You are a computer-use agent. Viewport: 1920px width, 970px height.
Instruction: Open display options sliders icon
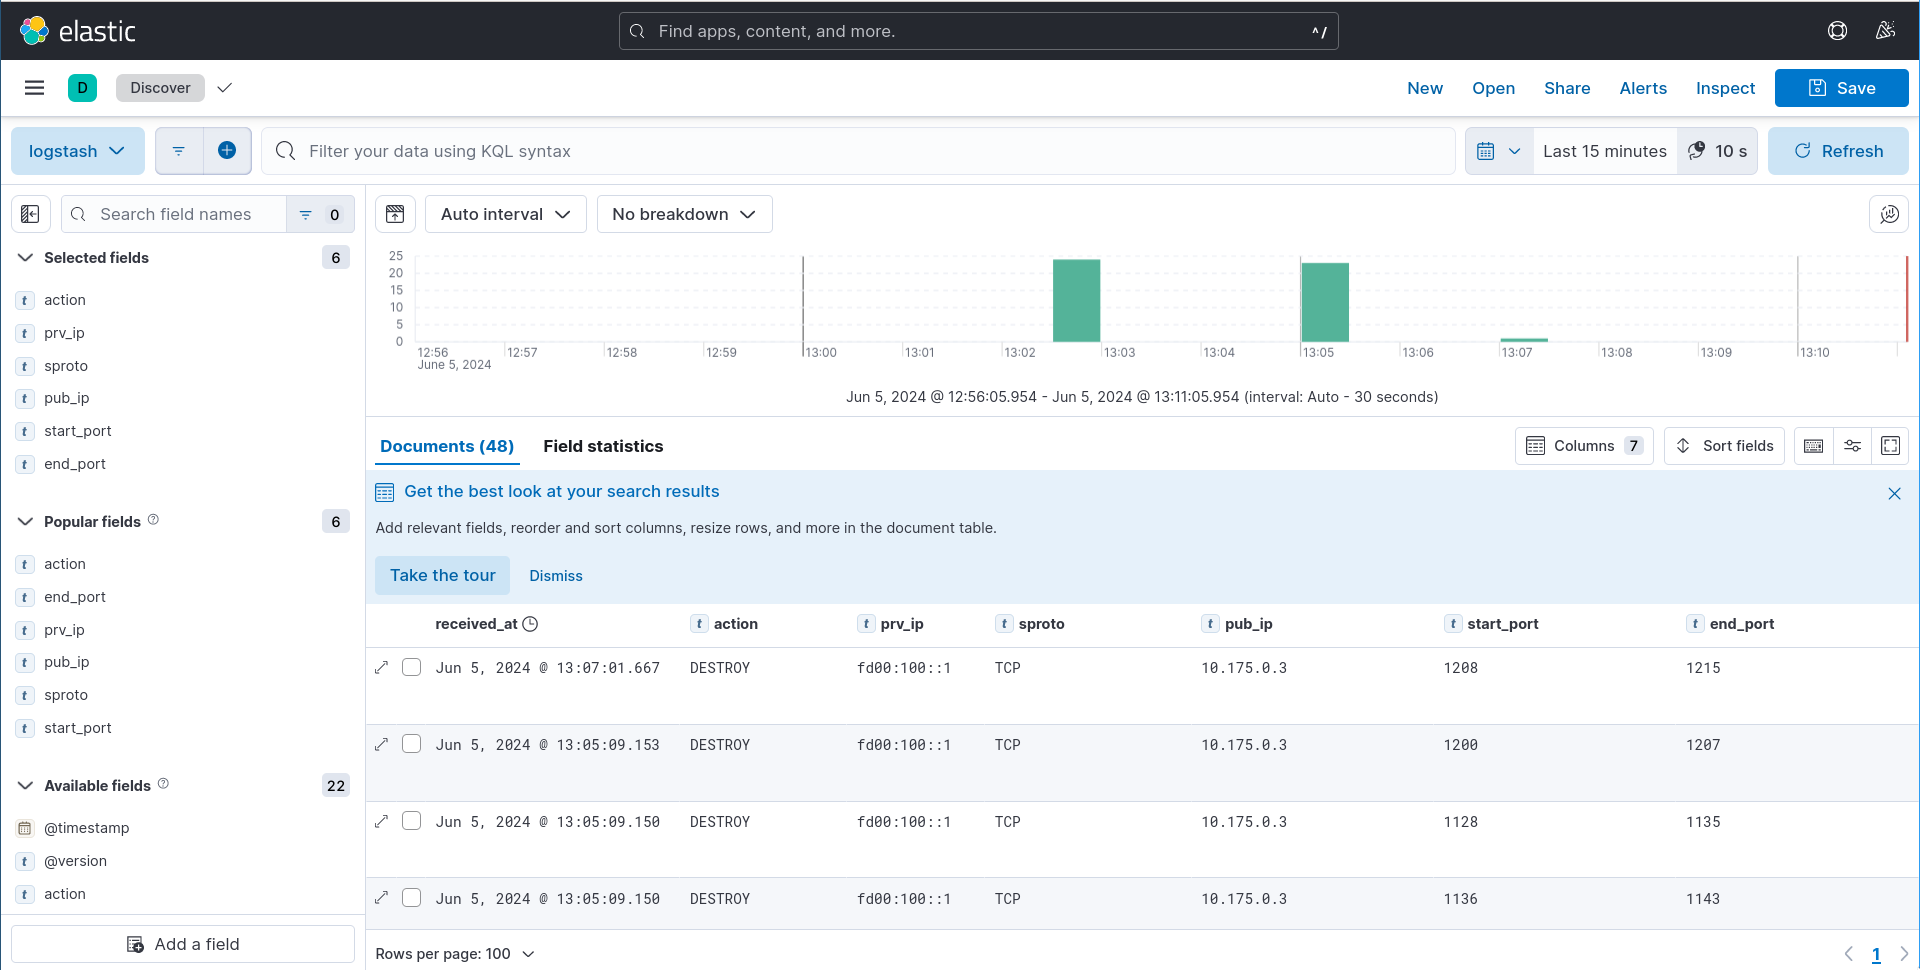(x=1852, y=446)
